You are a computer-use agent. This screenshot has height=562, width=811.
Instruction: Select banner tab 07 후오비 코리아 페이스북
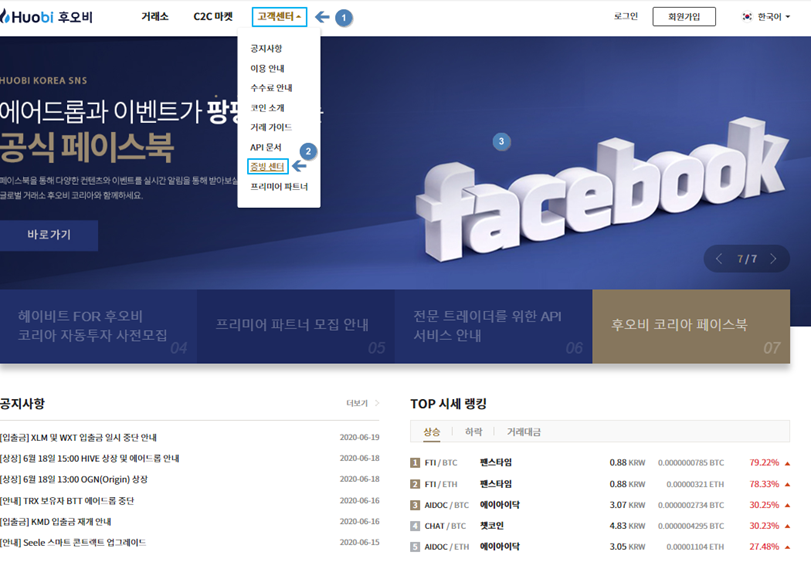[691, 326]
